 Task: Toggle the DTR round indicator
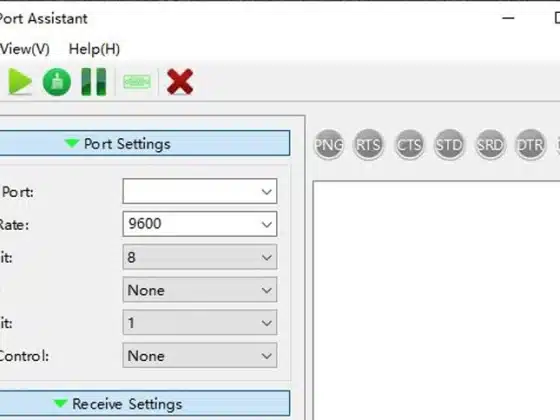530,145
